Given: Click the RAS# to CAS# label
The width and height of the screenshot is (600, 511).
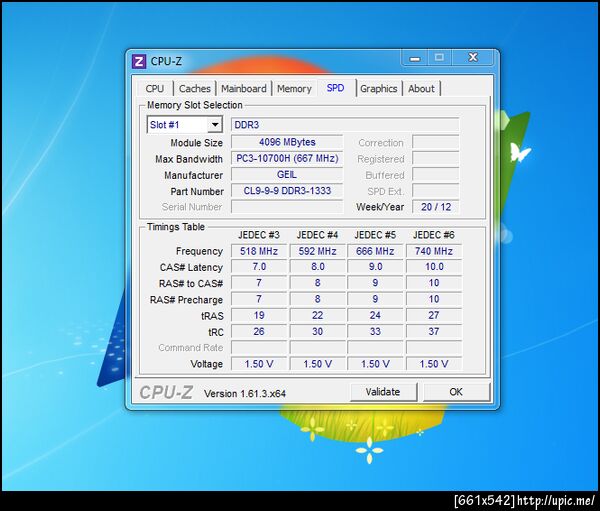Looking at the screenshot, I should (x=191, y=284).
